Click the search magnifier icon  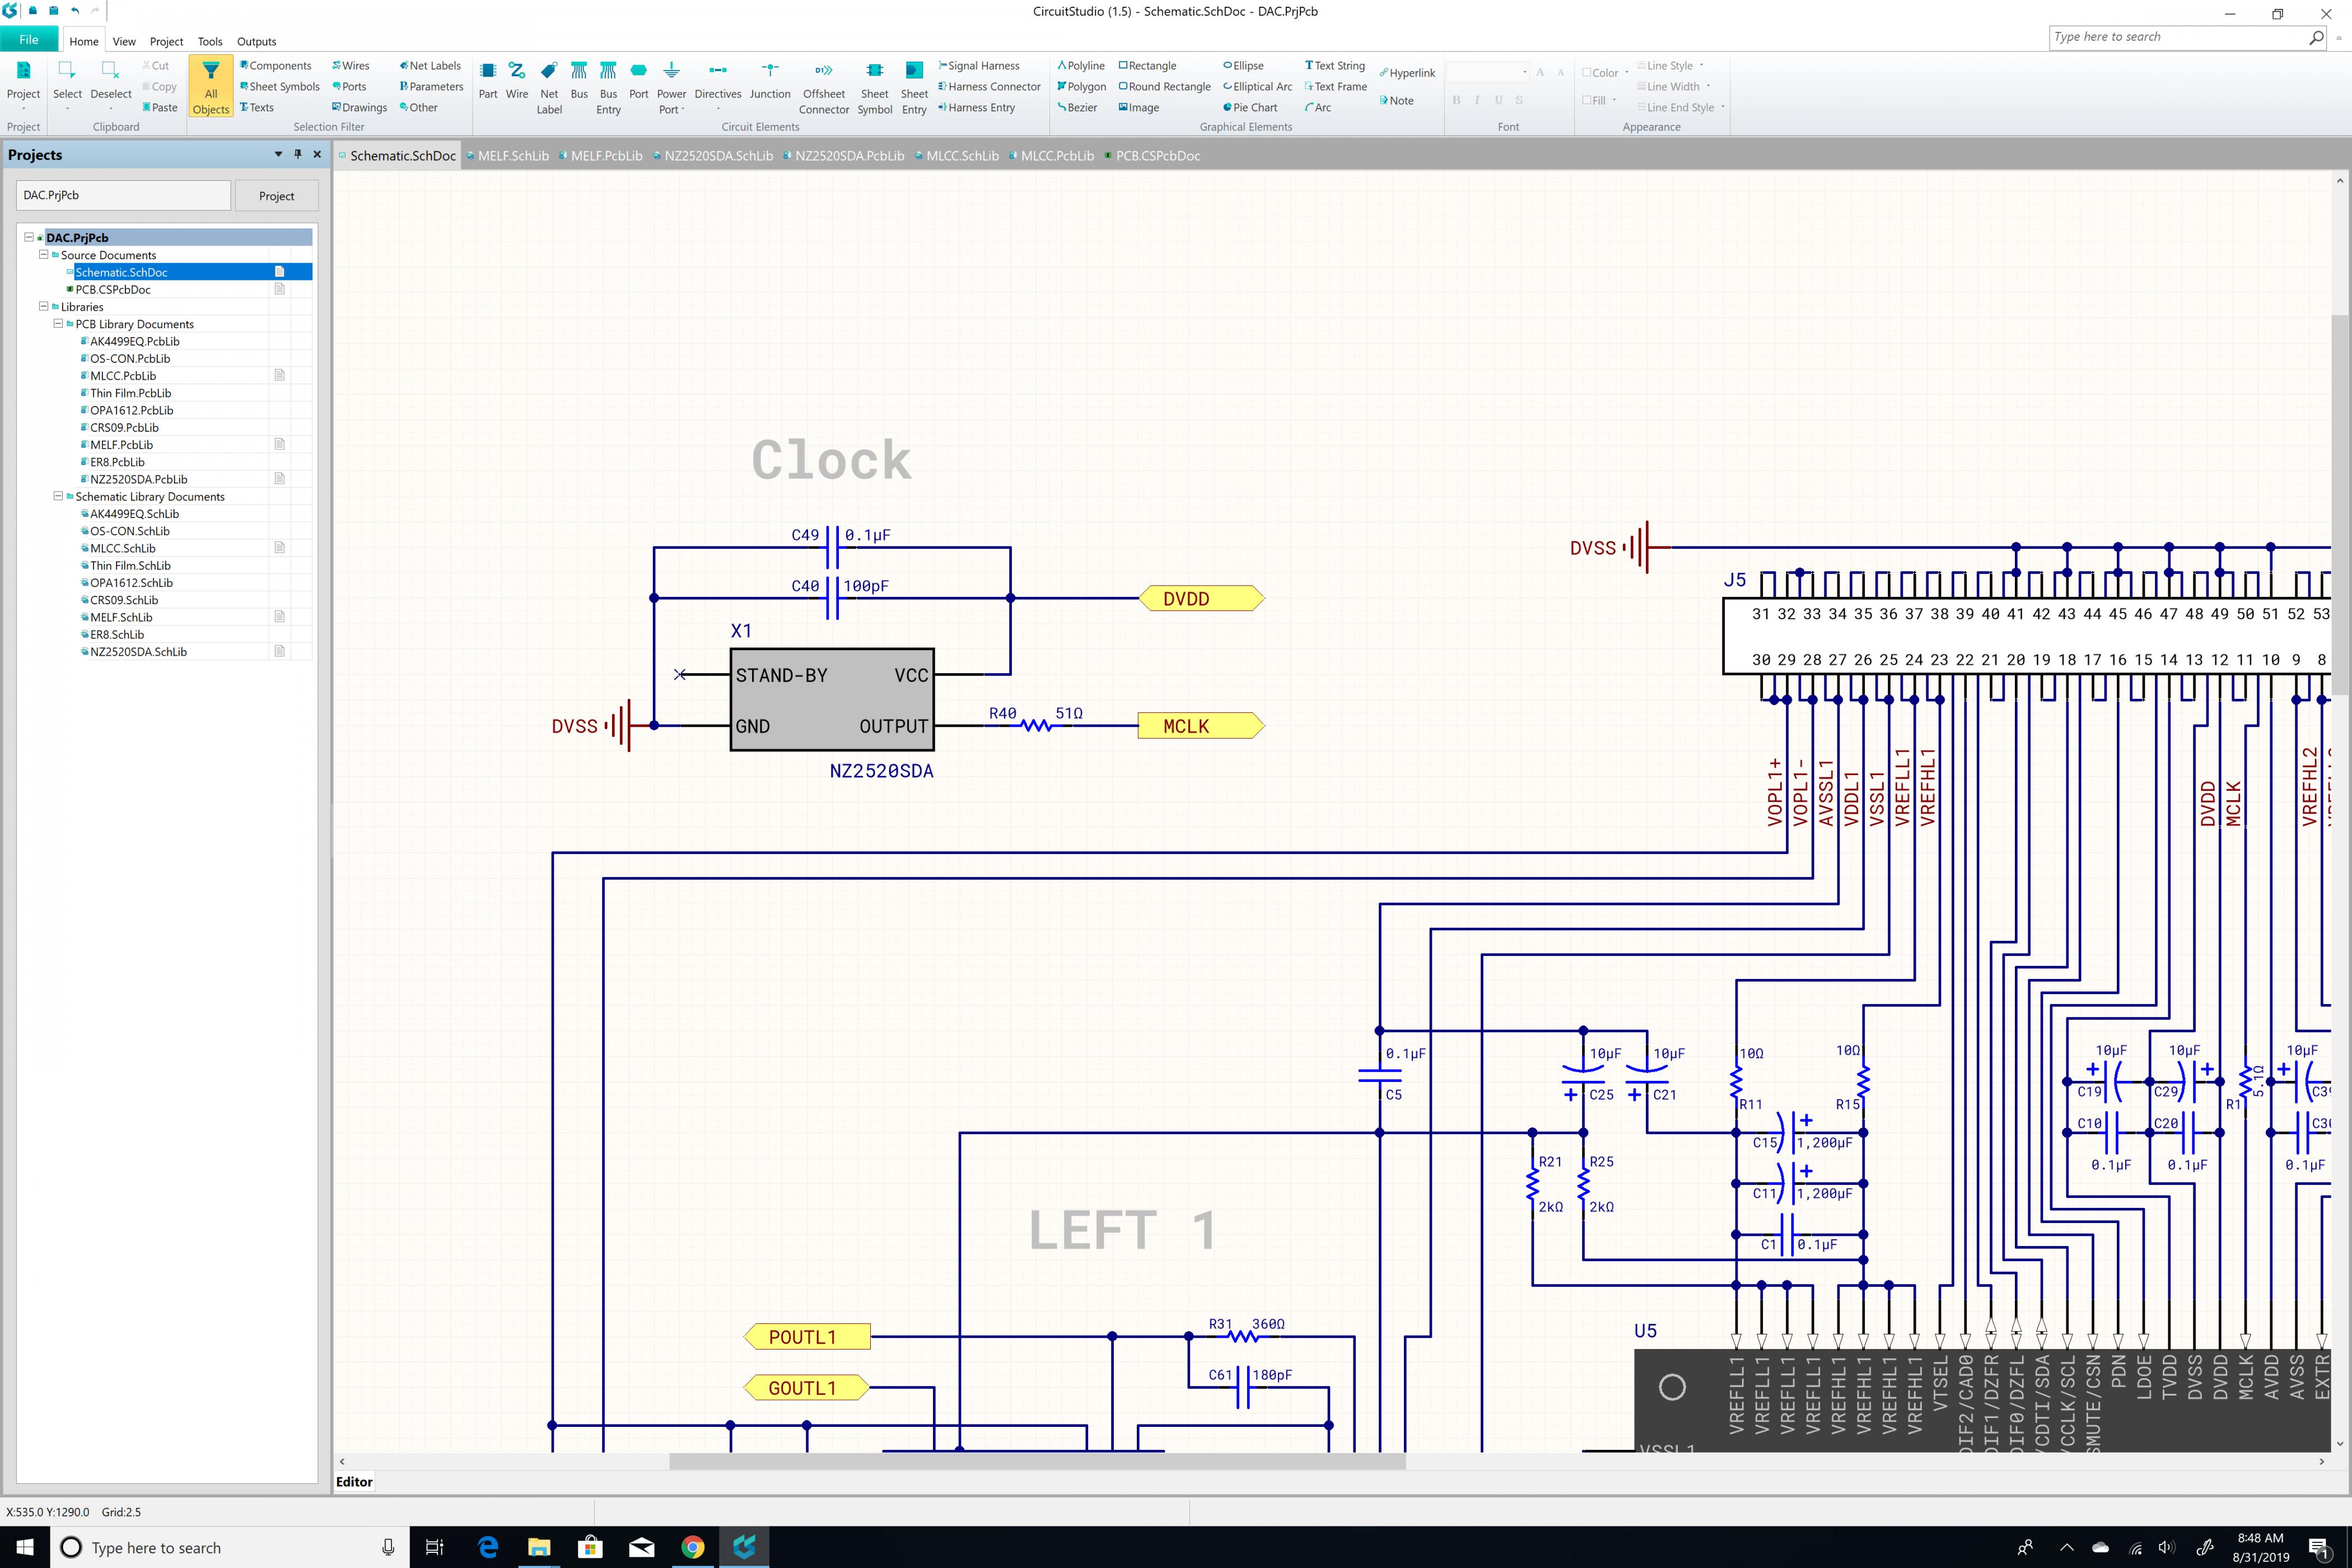tap(2316, 37)
